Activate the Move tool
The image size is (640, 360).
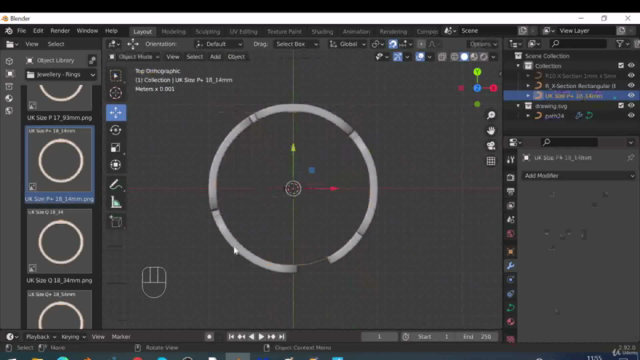116,112
